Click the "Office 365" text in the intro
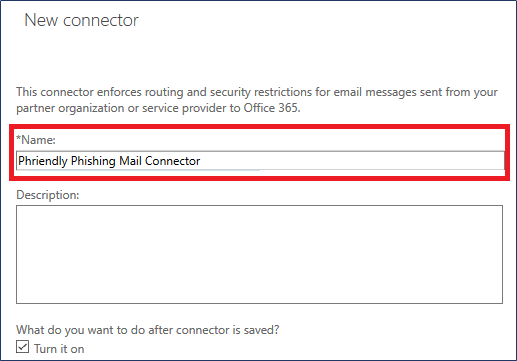Screen dimensions: 517x361 (x=272, y=108)
